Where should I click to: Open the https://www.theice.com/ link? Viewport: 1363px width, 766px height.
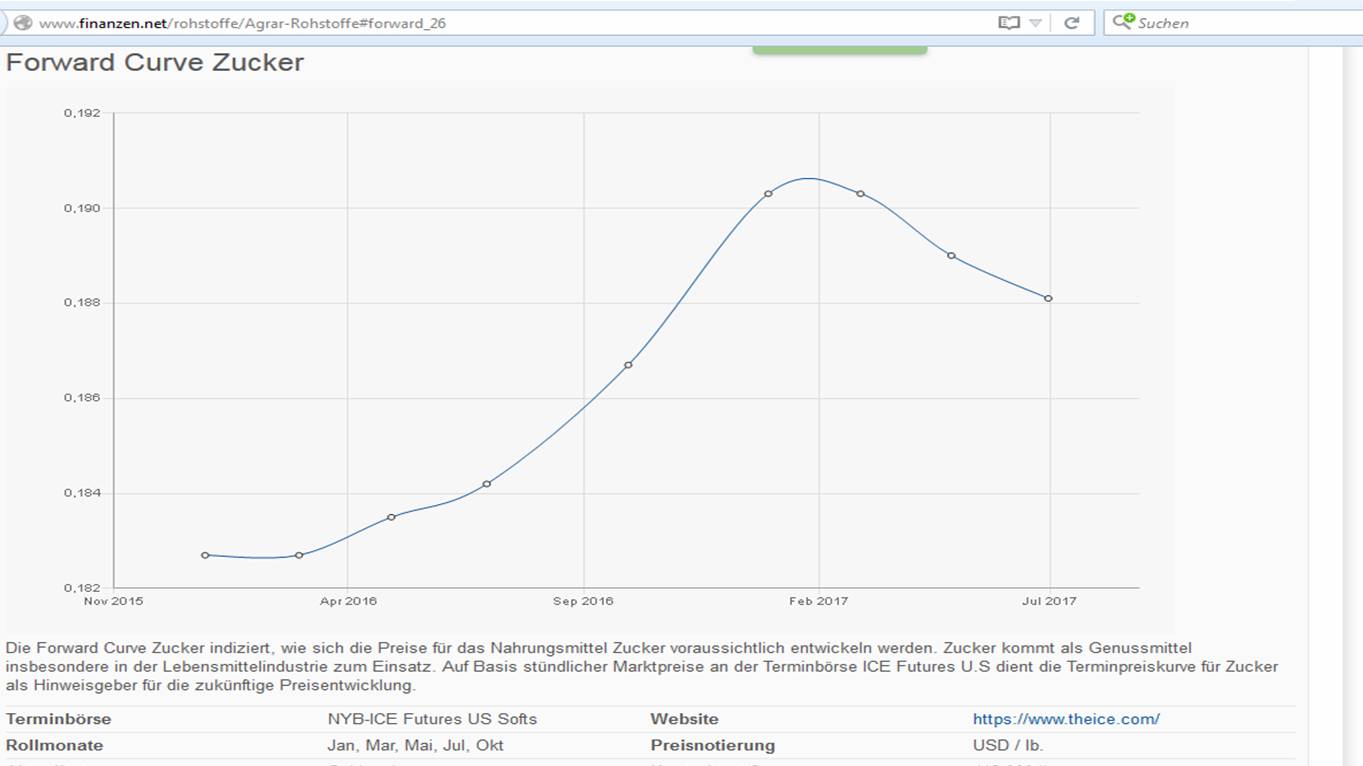[x=1066, y=719]
